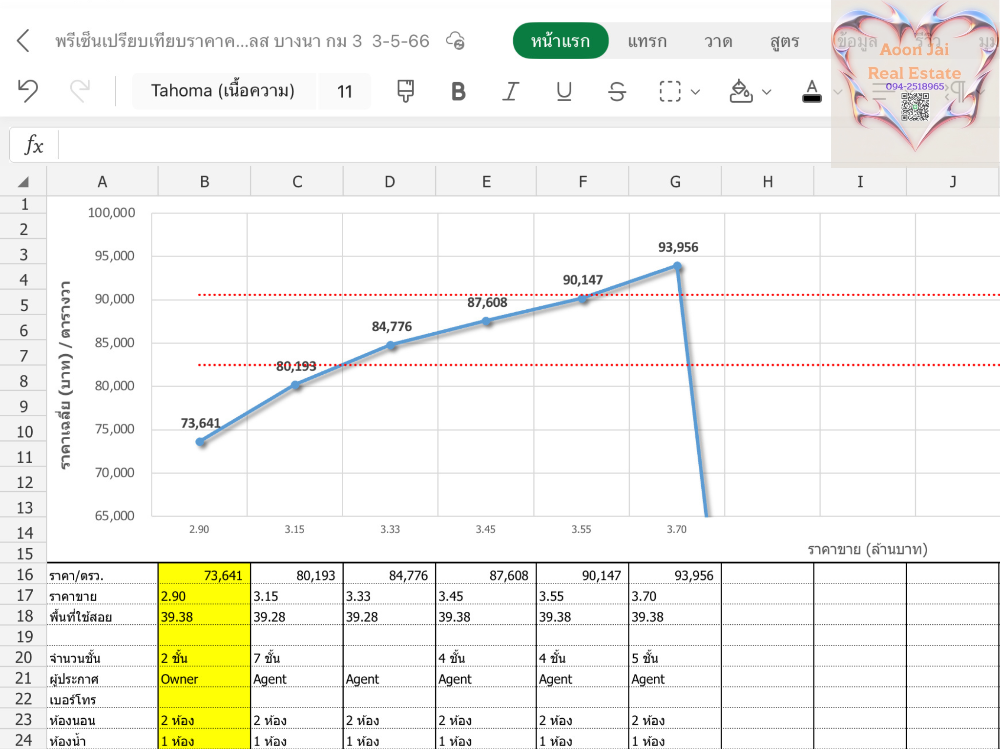This screenshot has height=749, width=1000.
Task: Tap the workbook title to rename it
Action: click(242, 41)
